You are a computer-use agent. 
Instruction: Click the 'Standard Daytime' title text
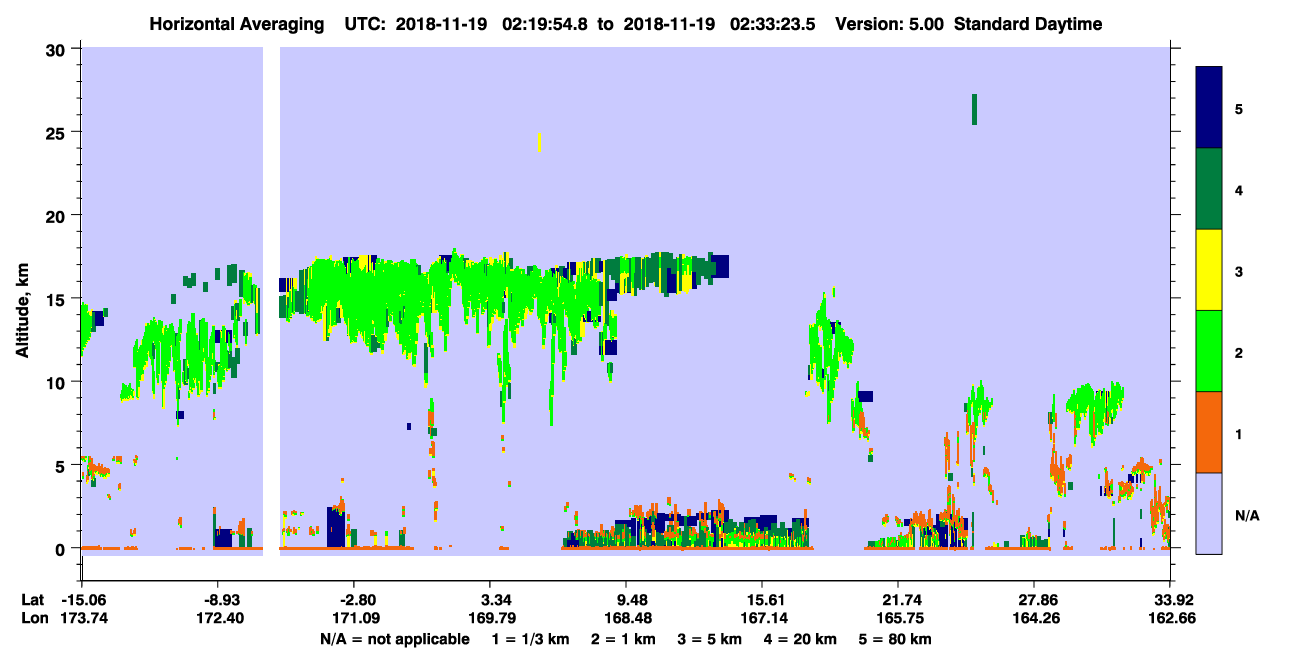tap(1028, 24)
